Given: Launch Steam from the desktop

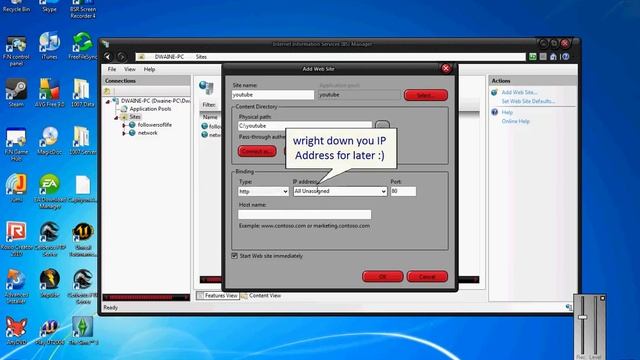Looking at the screenshot, I should 16,93.
